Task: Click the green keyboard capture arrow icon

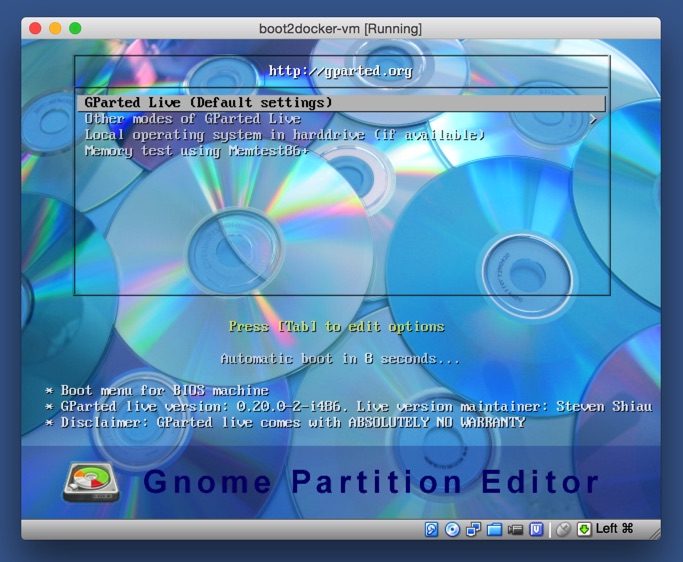Action: (584, 529)
